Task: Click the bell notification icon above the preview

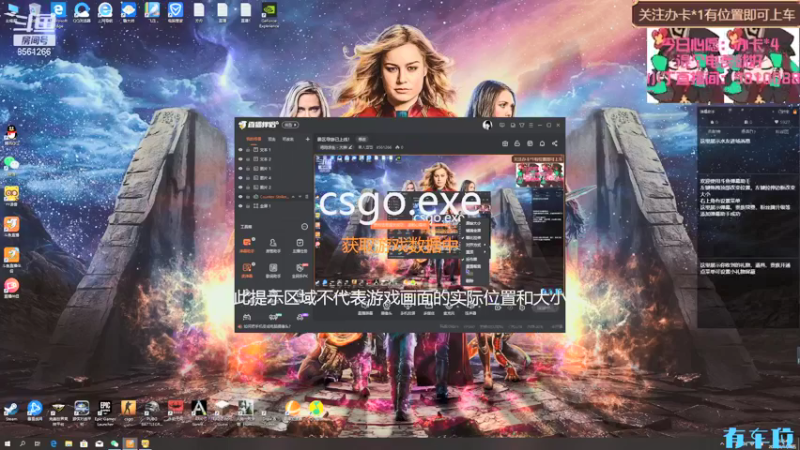Action: tap(542, 143)
